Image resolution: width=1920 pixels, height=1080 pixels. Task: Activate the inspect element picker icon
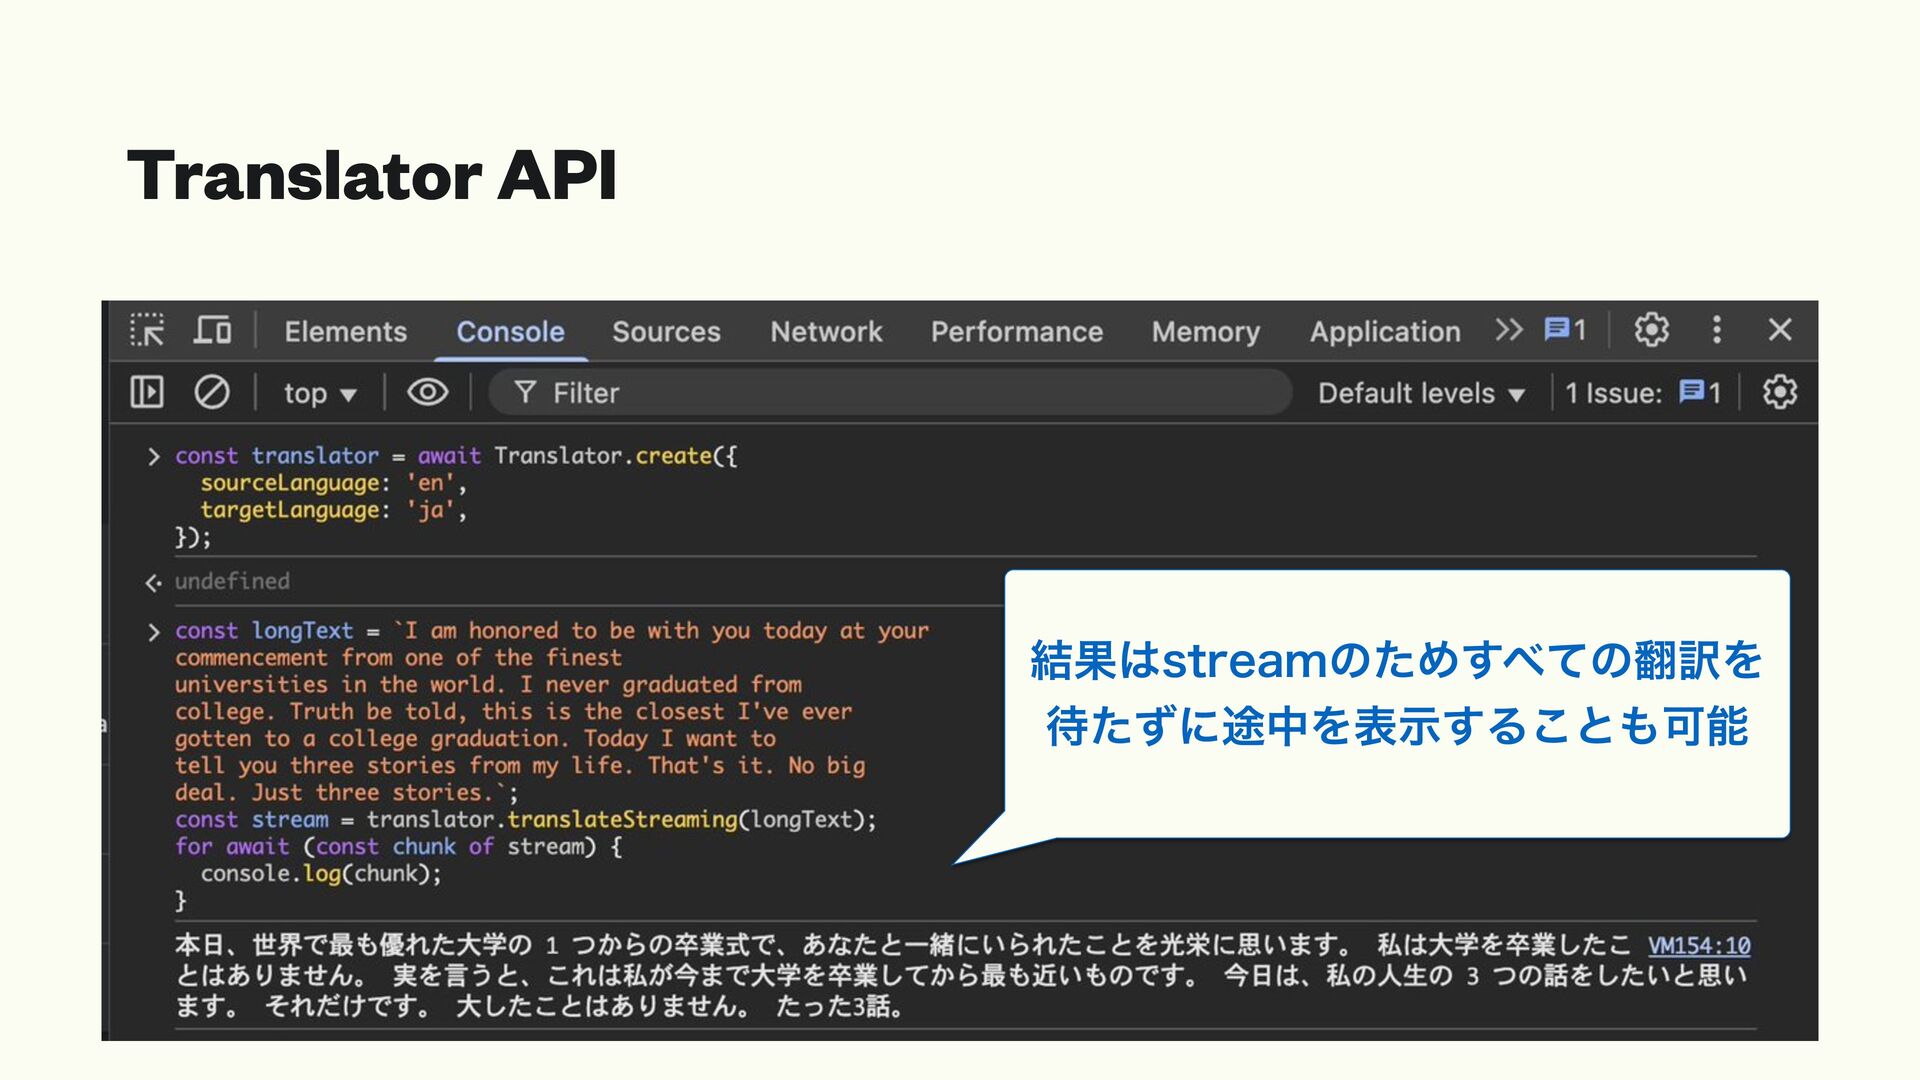click(147, 330)
